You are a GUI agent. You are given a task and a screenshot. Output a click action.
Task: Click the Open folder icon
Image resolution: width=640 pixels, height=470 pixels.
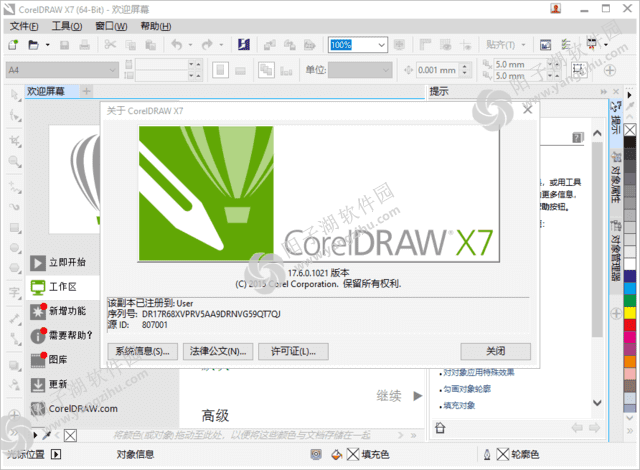(33, 44)
